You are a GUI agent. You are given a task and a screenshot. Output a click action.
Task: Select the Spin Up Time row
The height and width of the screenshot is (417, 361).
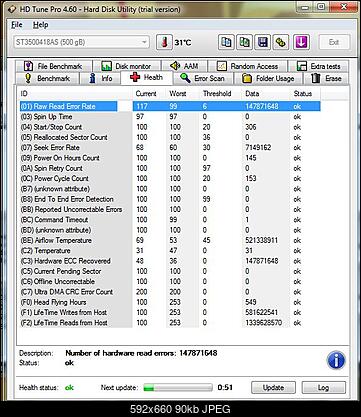click(170, 117)
